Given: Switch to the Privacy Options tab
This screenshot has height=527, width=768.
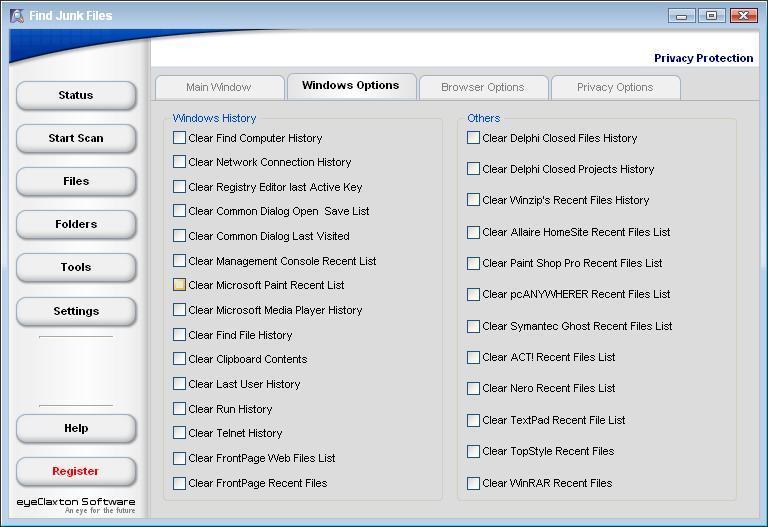Looking at the screenshot, I should tap(615, 88).
